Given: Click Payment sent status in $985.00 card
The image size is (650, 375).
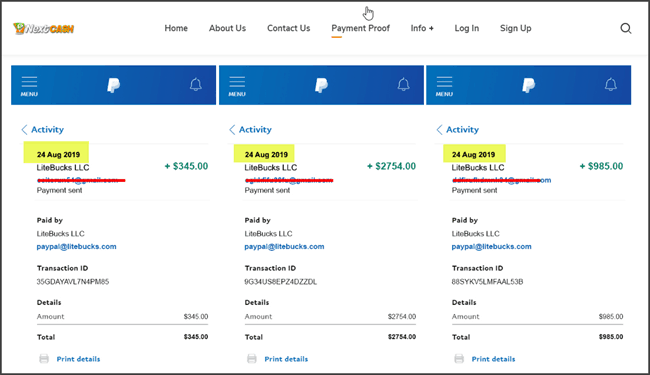Looking at the screenshot, I should [474, 190].
